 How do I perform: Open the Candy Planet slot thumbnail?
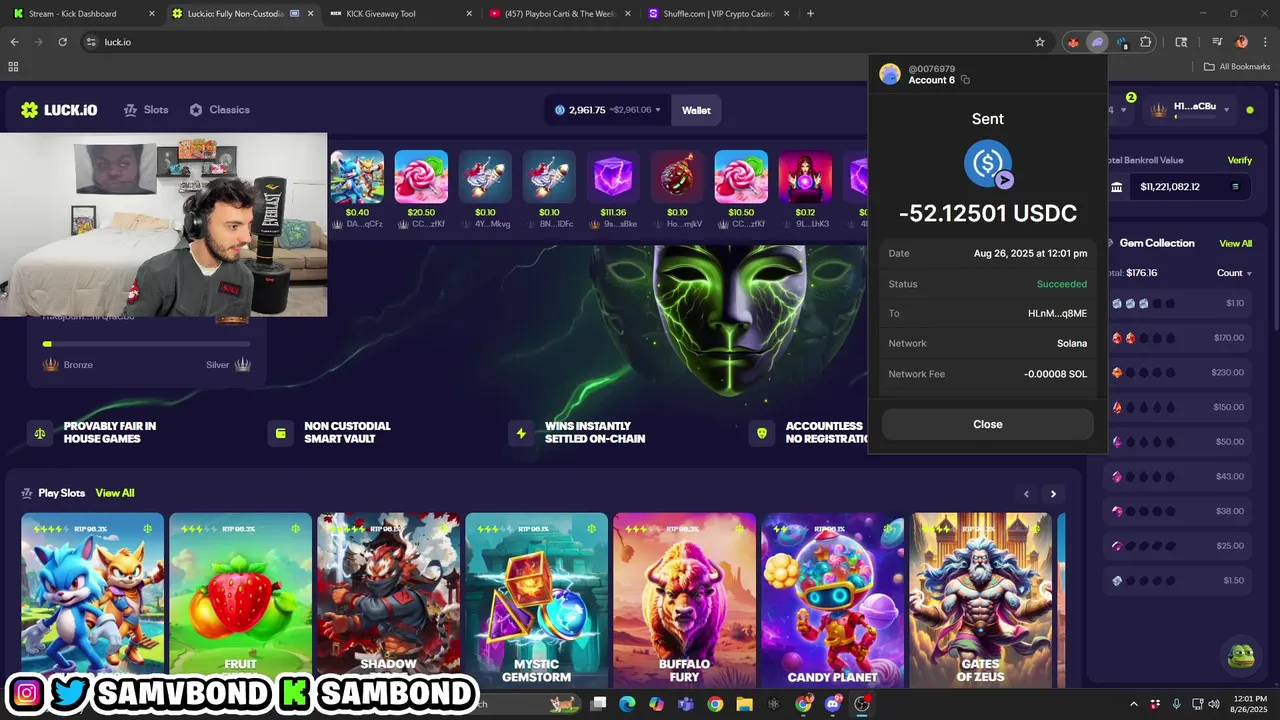tap(832, 600)
